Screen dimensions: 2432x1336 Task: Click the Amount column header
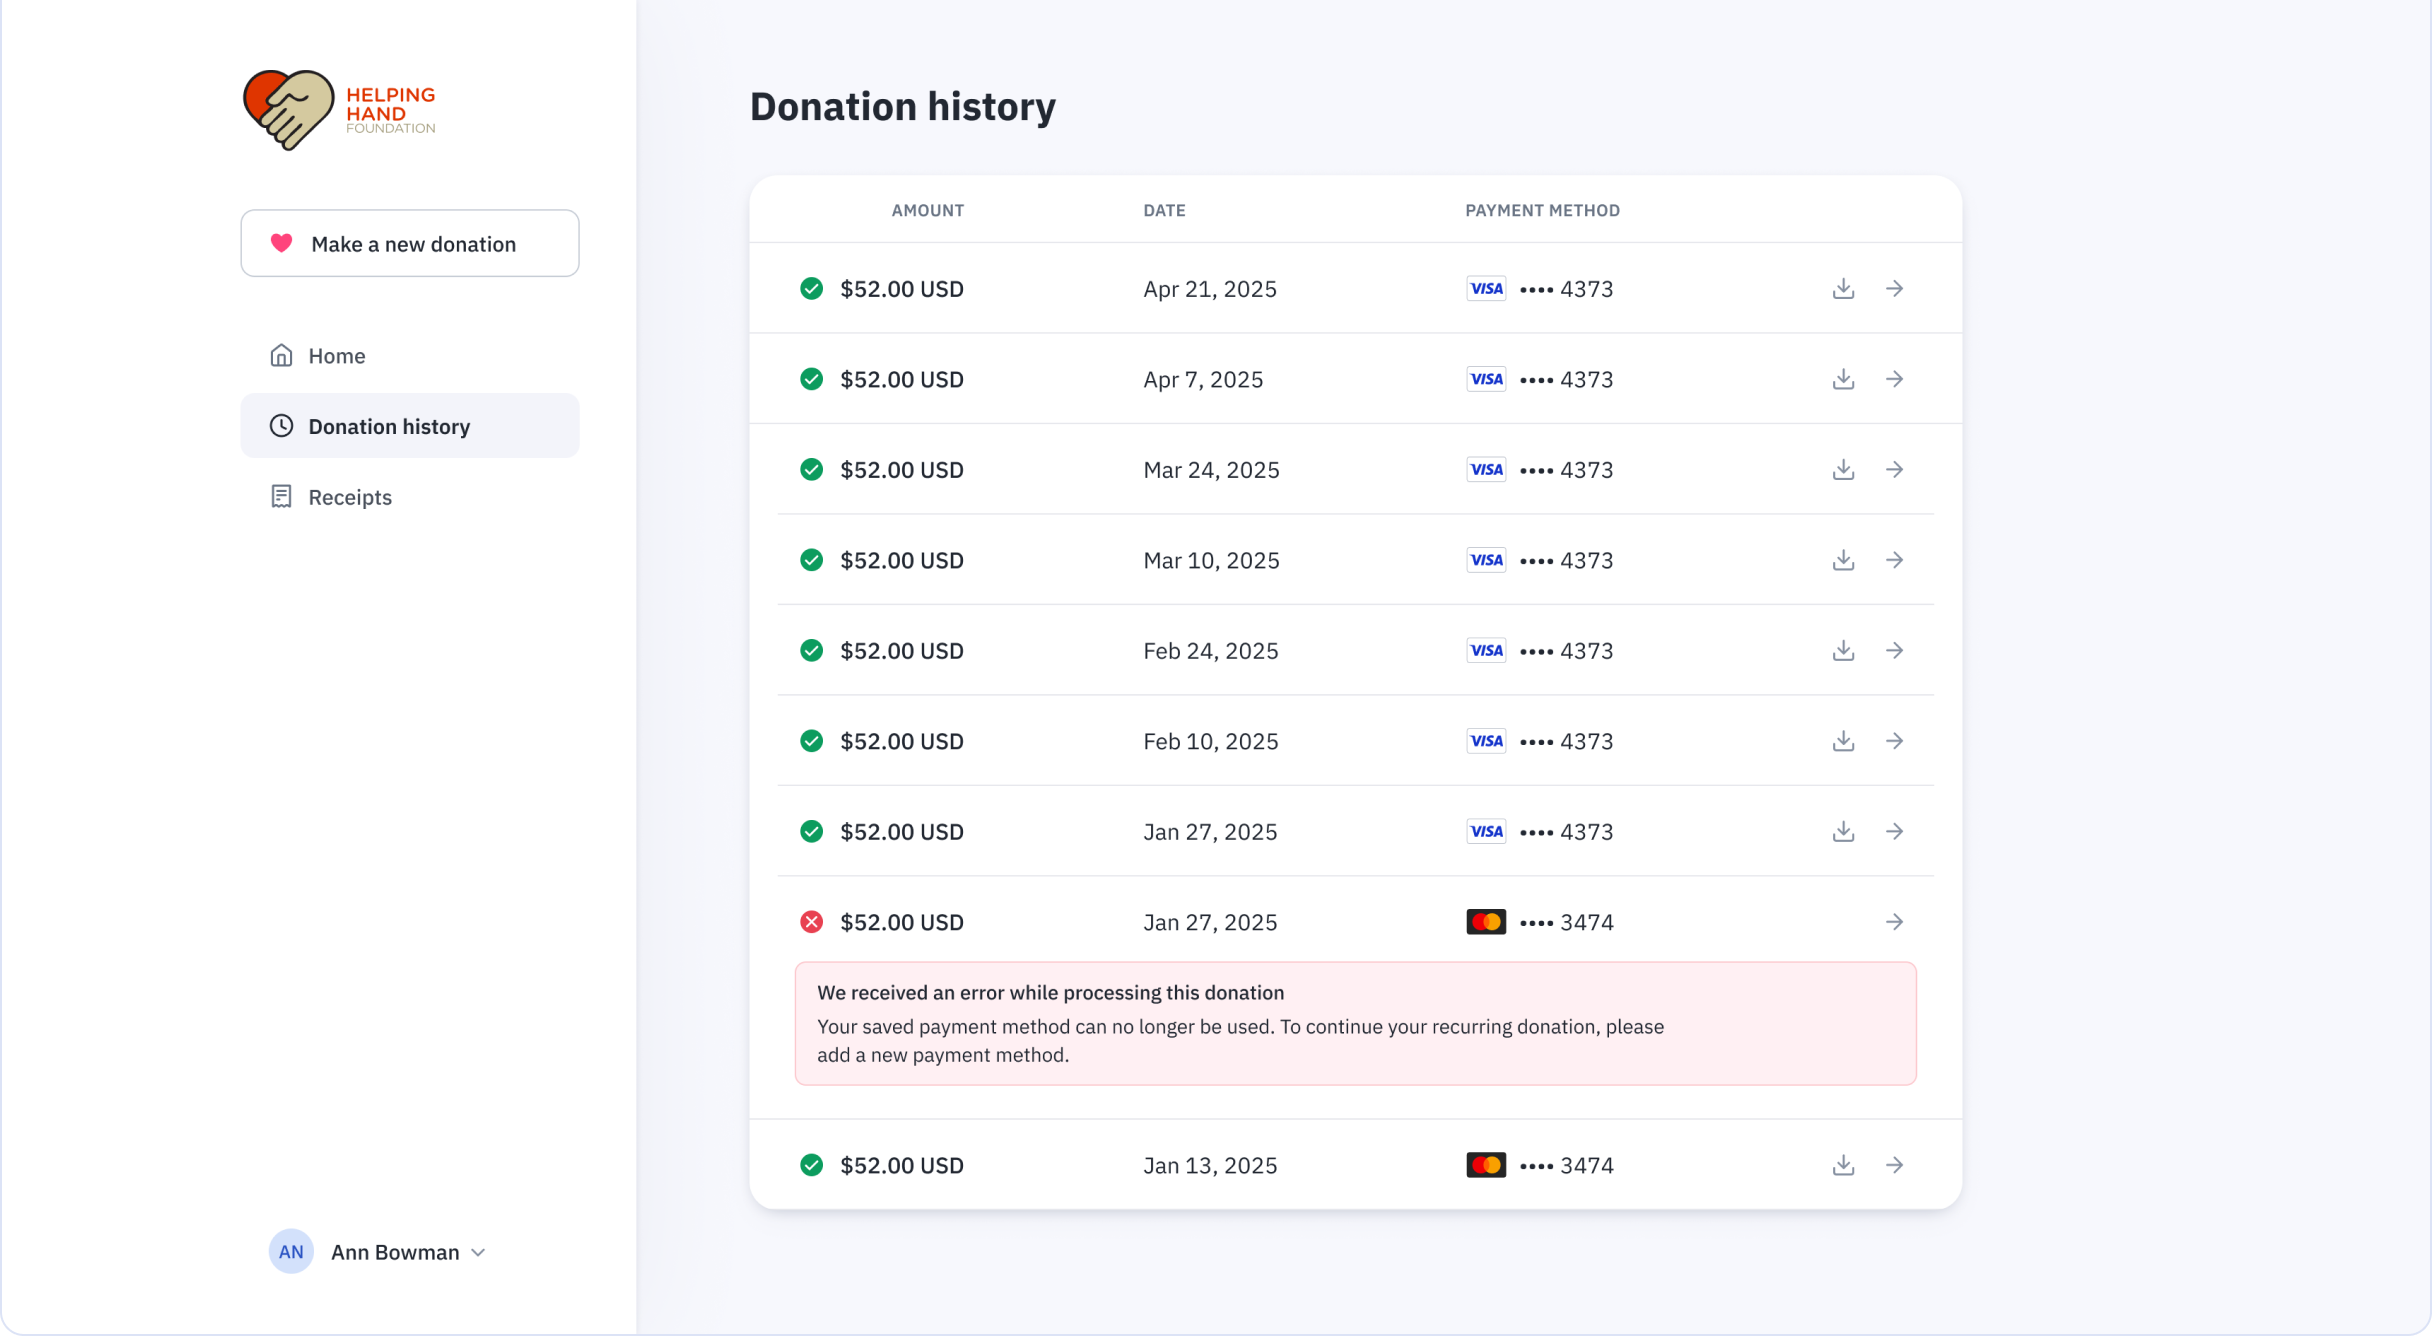(x=927, y=210)
